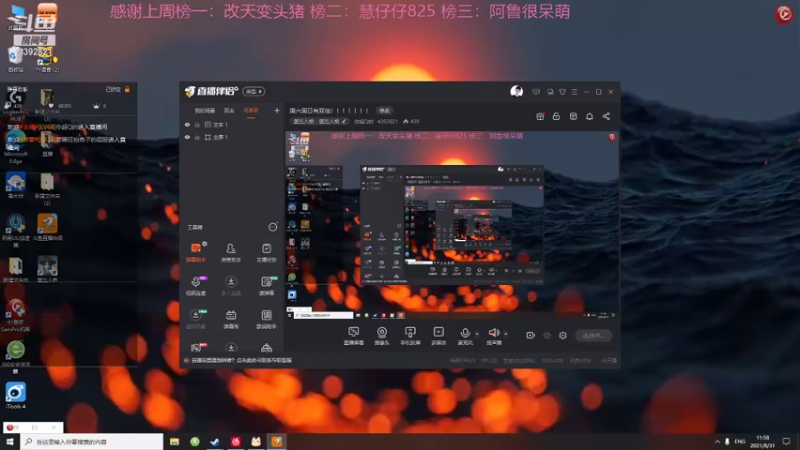Open the Windows notification center icon
Screen dimensions: 800x450
(x=786, y=441)
